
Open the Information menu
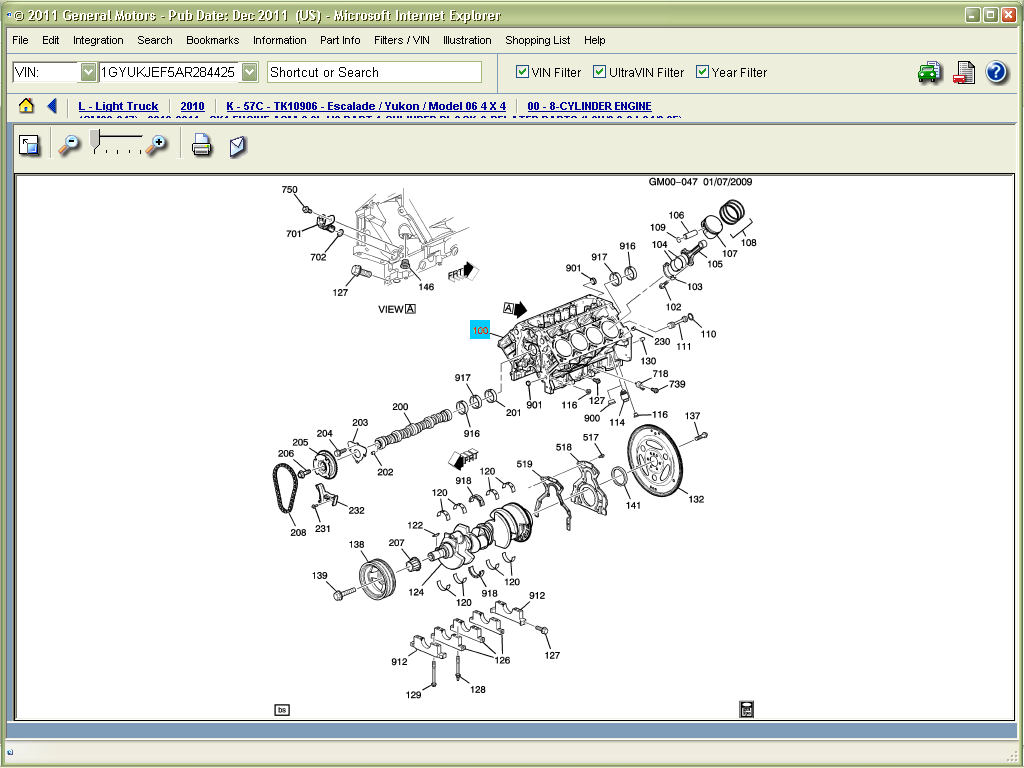[280, 40]
